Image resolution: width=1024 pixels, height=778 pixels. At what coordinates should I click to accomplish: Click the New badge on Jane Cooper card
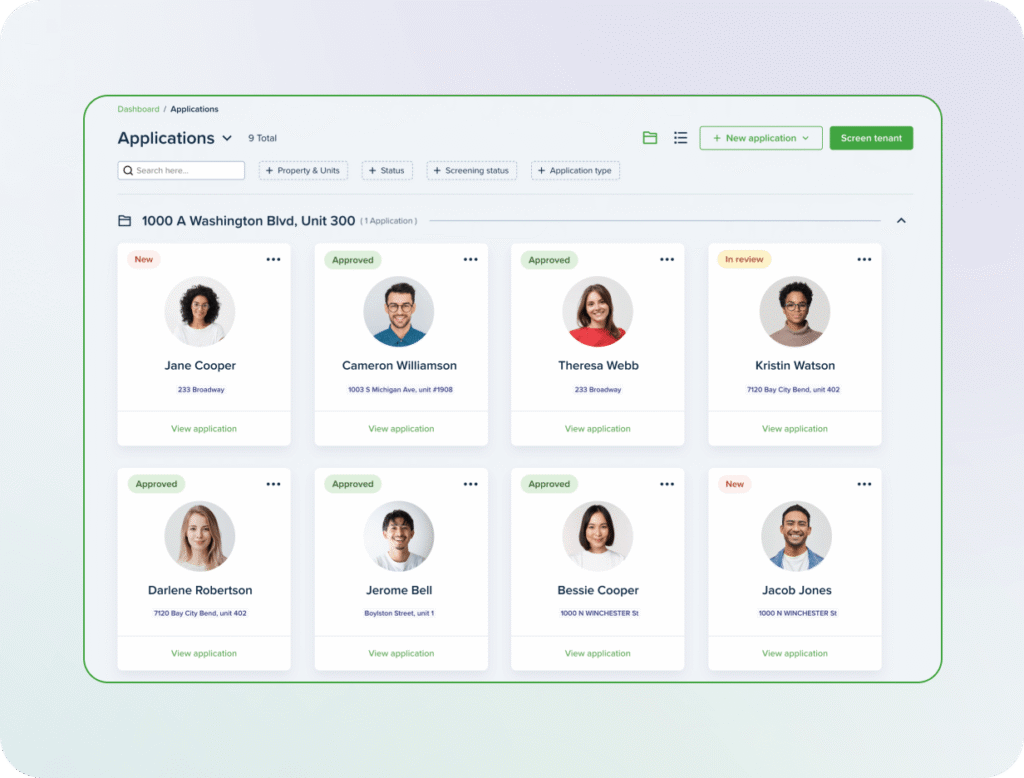click(144, 259)
